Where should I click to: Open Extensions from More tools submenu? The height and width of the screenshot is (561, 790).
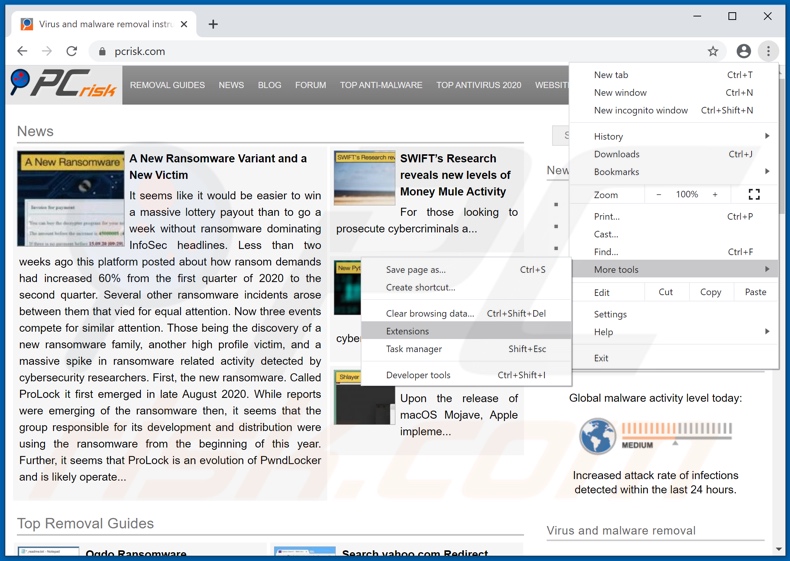click(x=466, y=331)
